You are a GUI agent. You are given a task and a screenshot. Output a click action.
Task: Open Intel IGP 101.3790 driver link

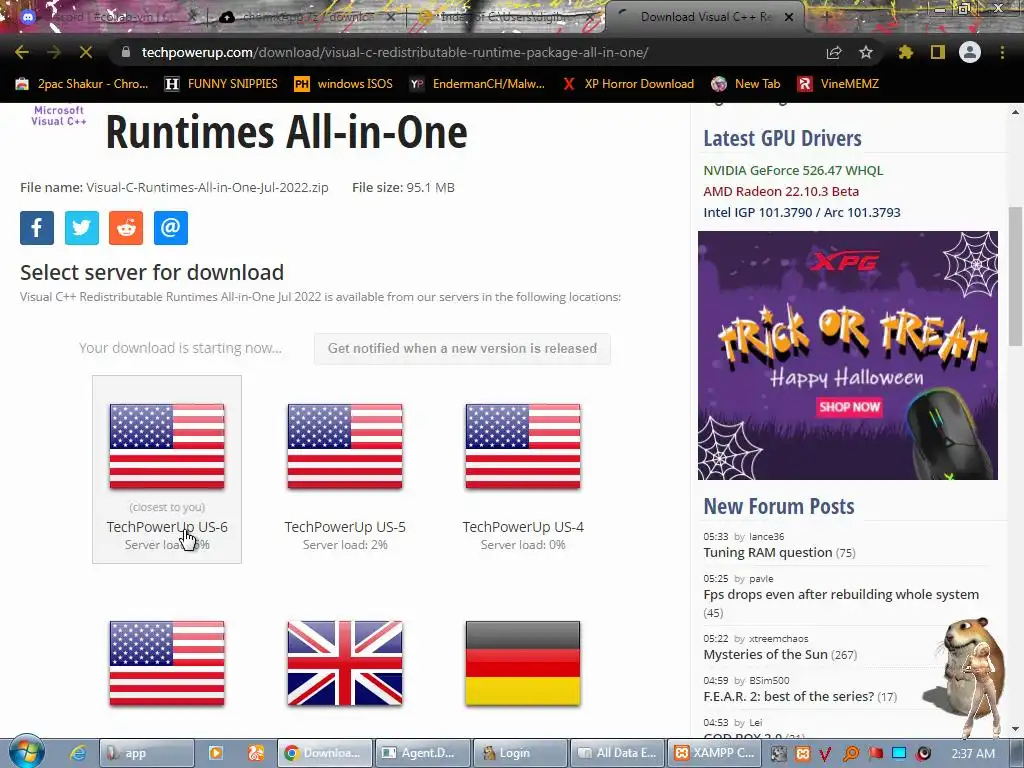pos(801,212)
